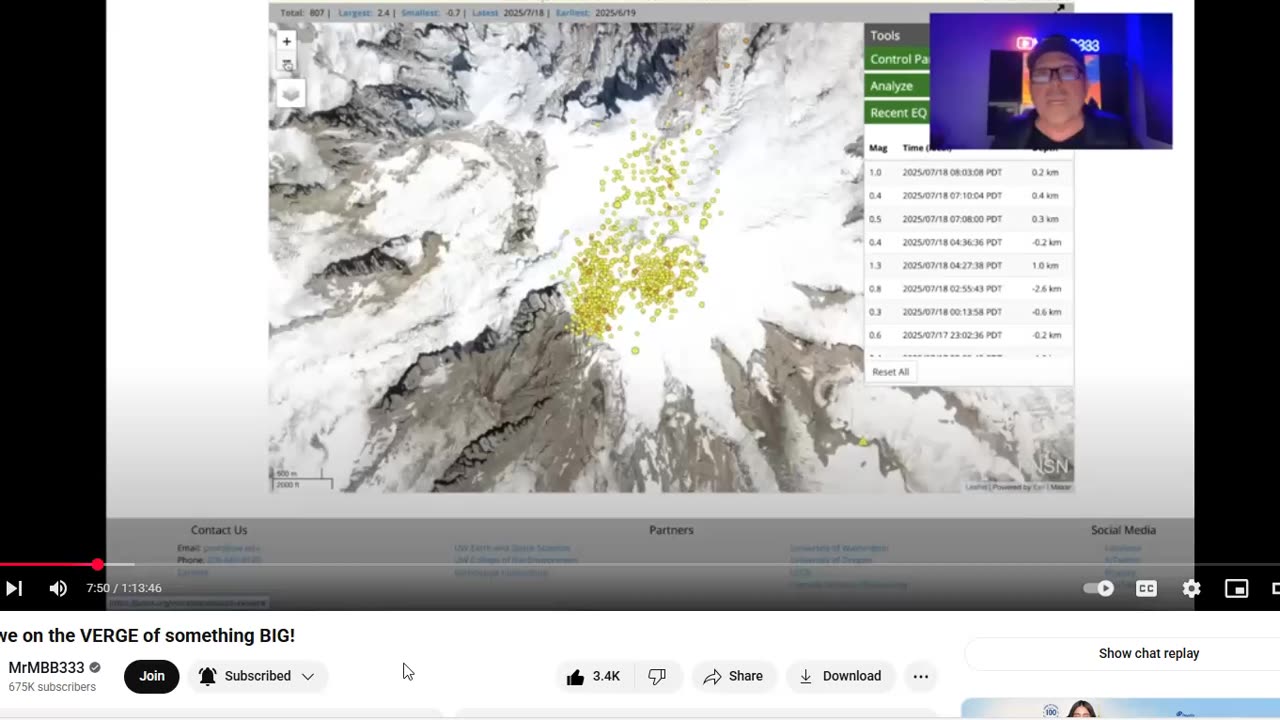Click the 7:50 / 1:13:46 time display
Viewport: 1280px width, 720px height.
[x=124, y=588]
